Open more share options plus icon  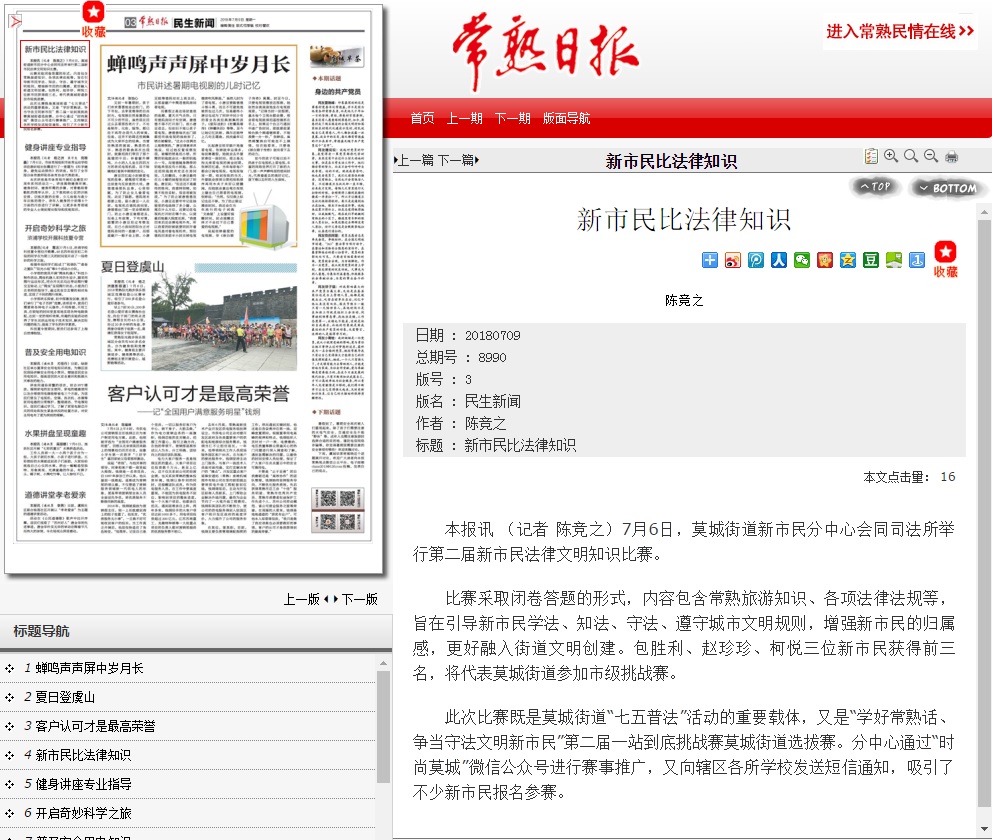point(710,260)
